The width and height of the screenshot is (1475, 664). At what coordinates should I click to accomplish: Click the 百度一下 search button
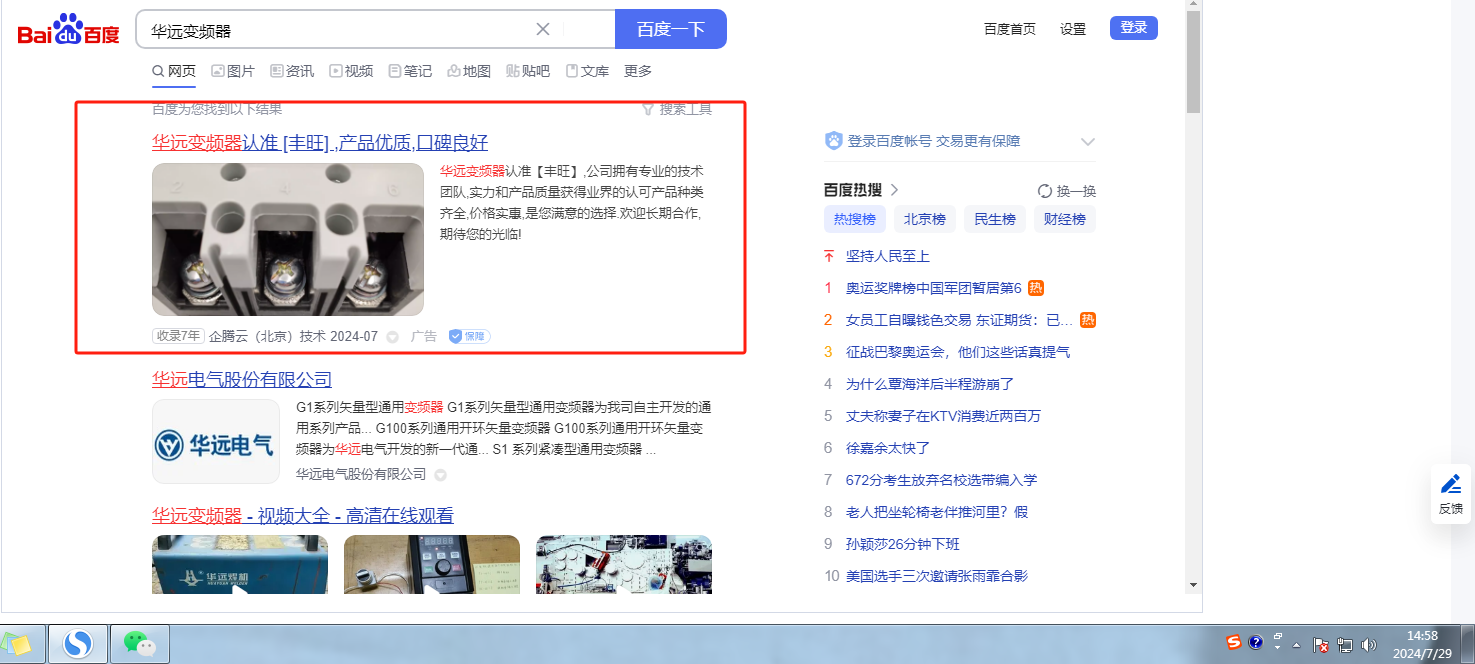[x=671, y=29]
